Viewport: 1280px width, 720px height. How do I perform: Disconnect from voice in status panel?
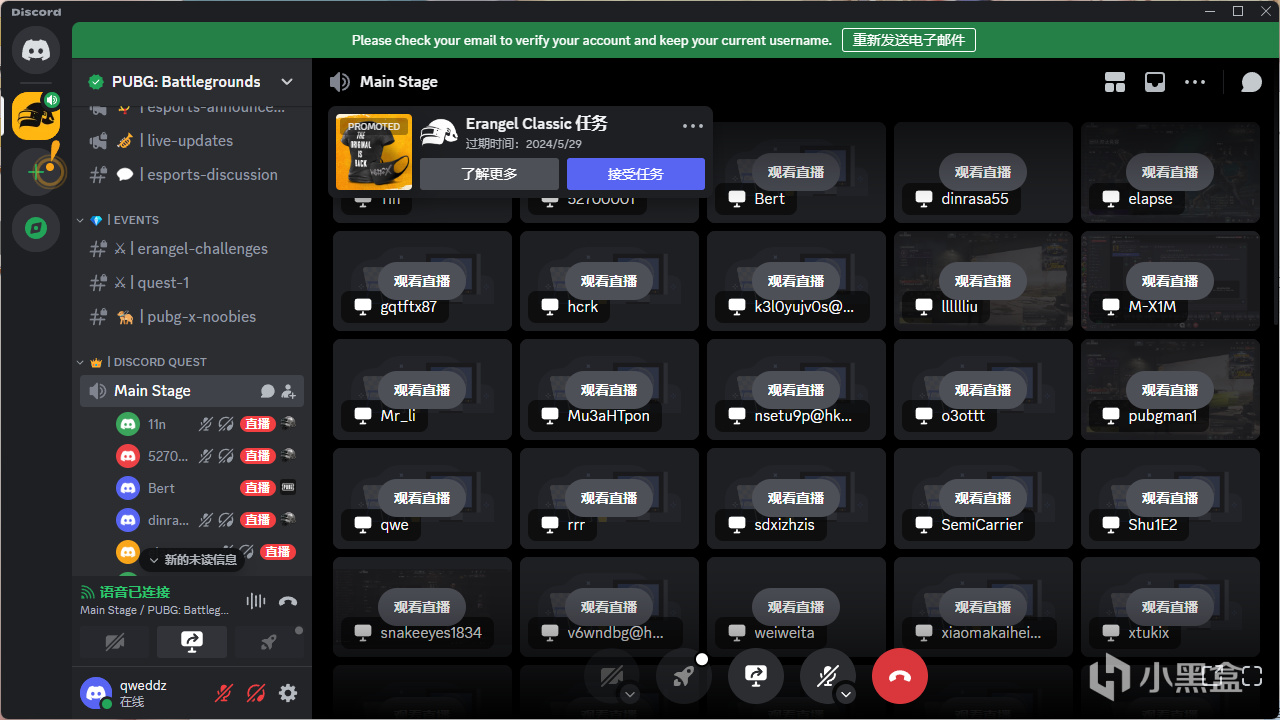[288, 601]
